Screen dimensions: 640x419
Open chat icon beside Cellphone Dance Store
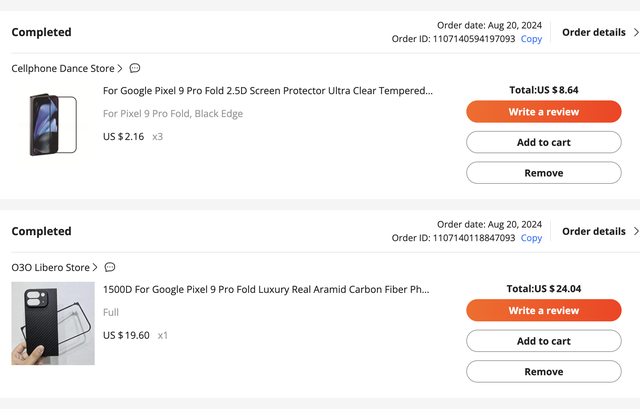(135, 69)
